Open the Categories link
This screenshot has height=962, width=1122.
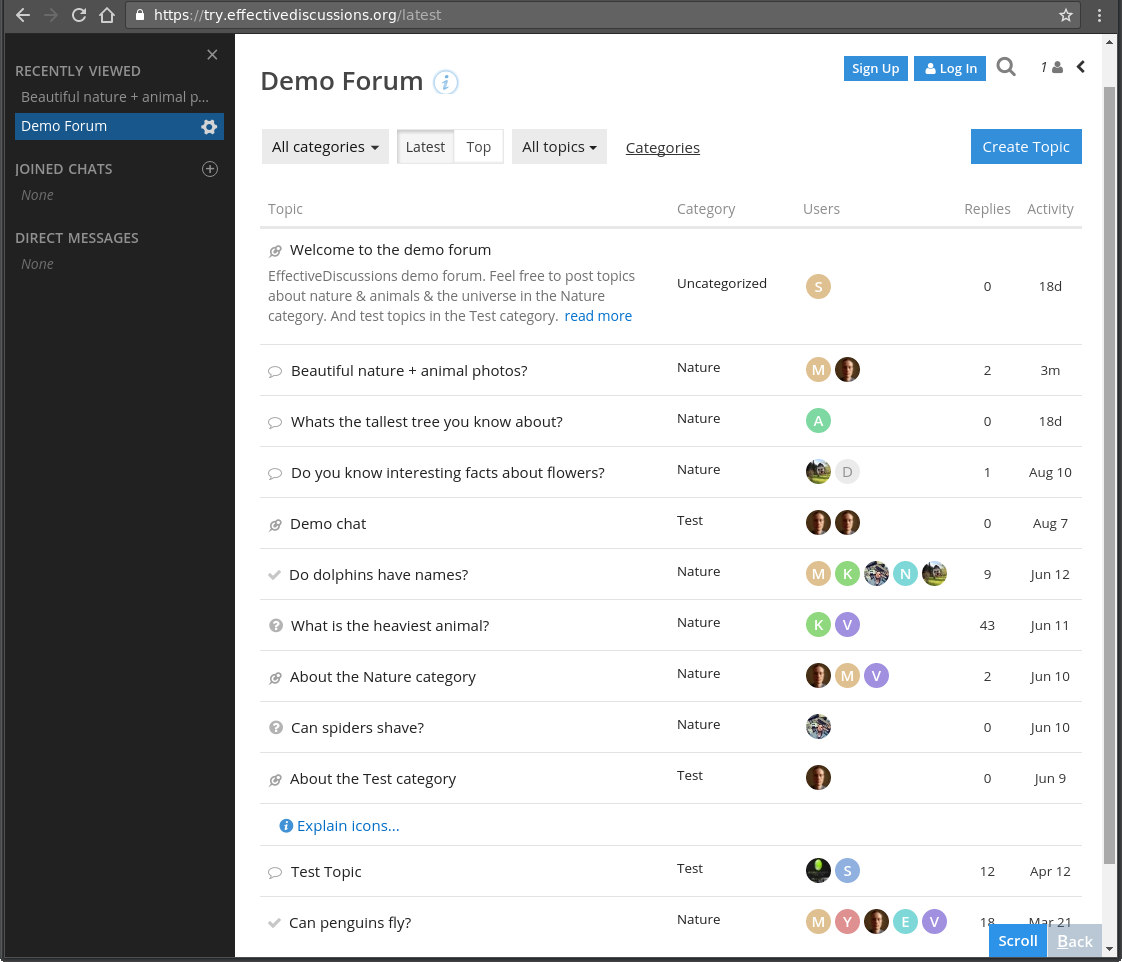click(663, 147)
